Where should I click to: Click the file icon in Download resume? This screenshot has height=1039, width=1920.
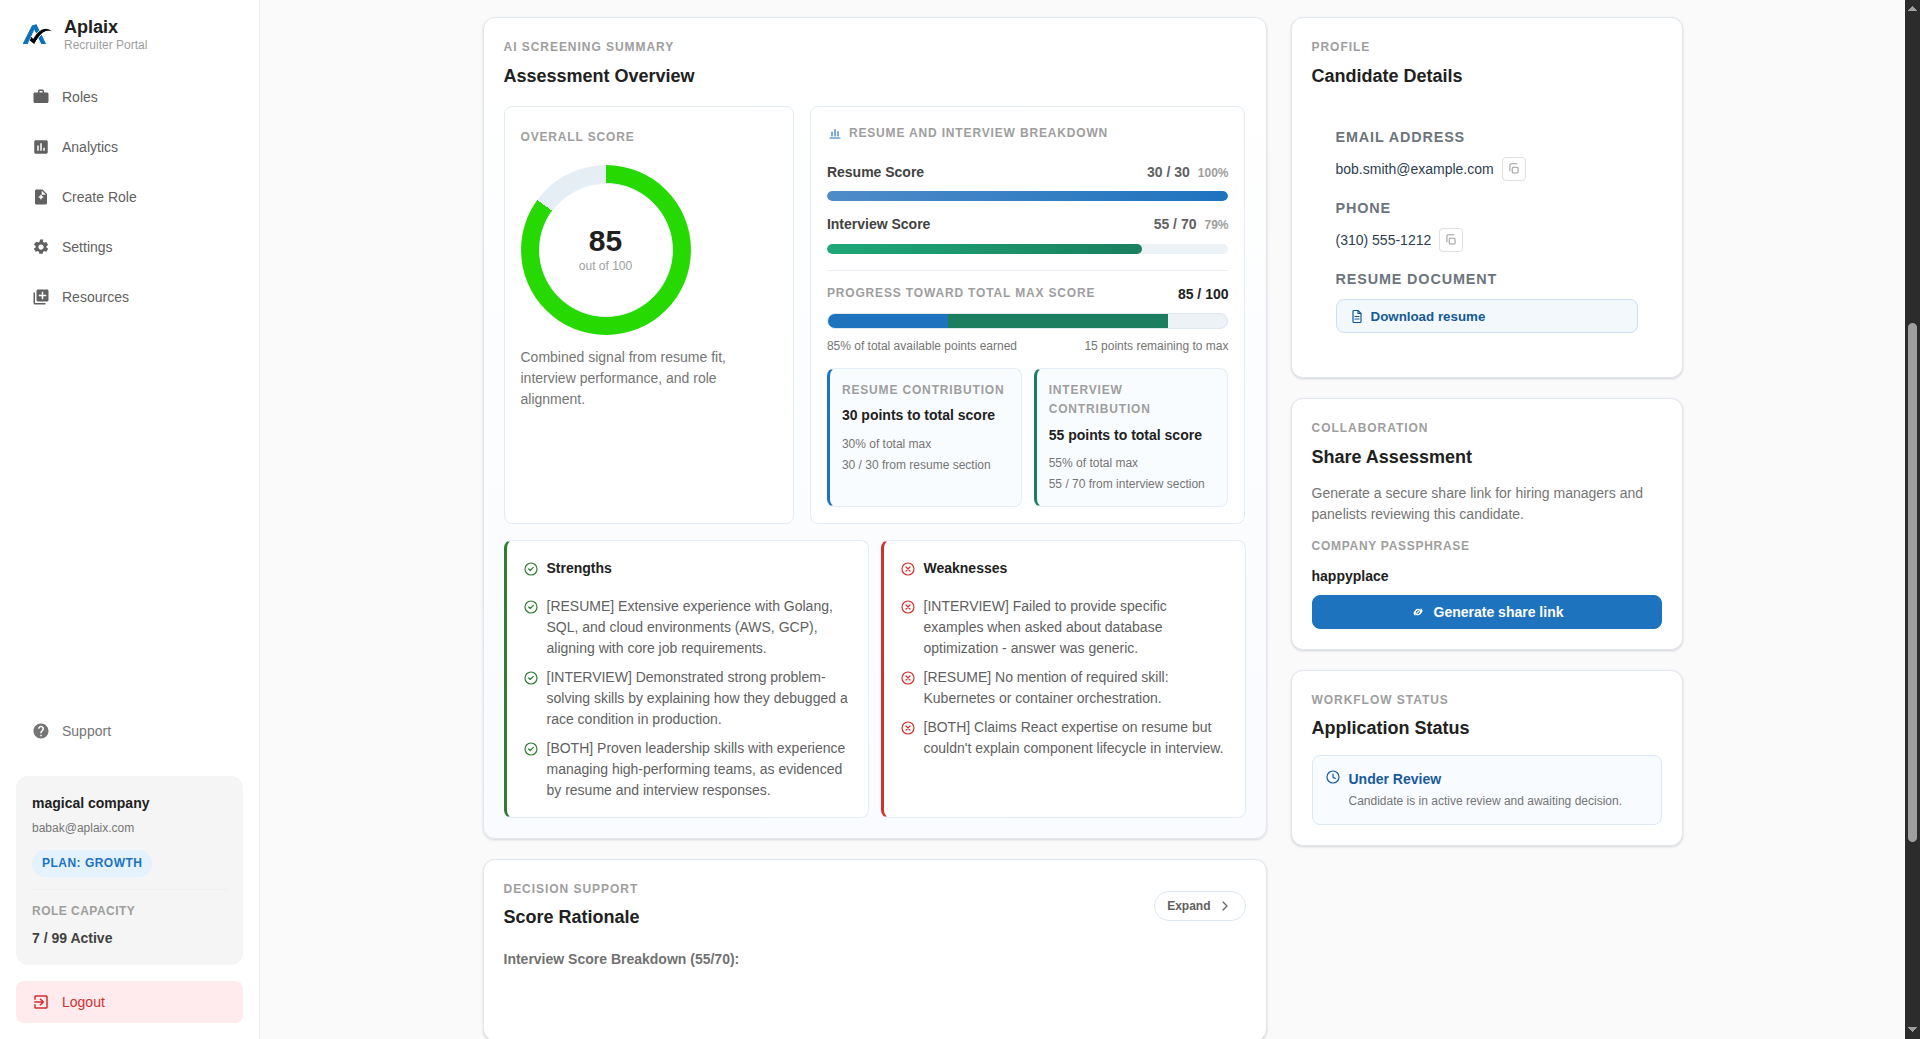[1357, 317]
